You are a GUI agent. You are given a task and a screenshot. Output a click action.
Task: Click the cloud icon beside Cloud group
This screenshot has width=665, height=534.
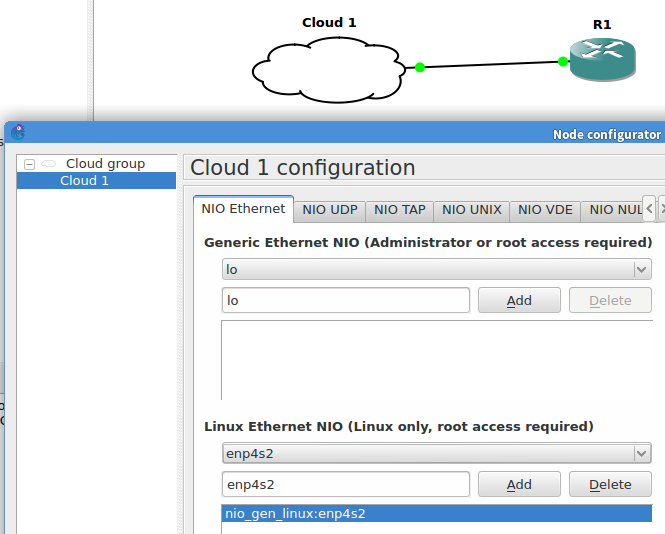(49, 164)
